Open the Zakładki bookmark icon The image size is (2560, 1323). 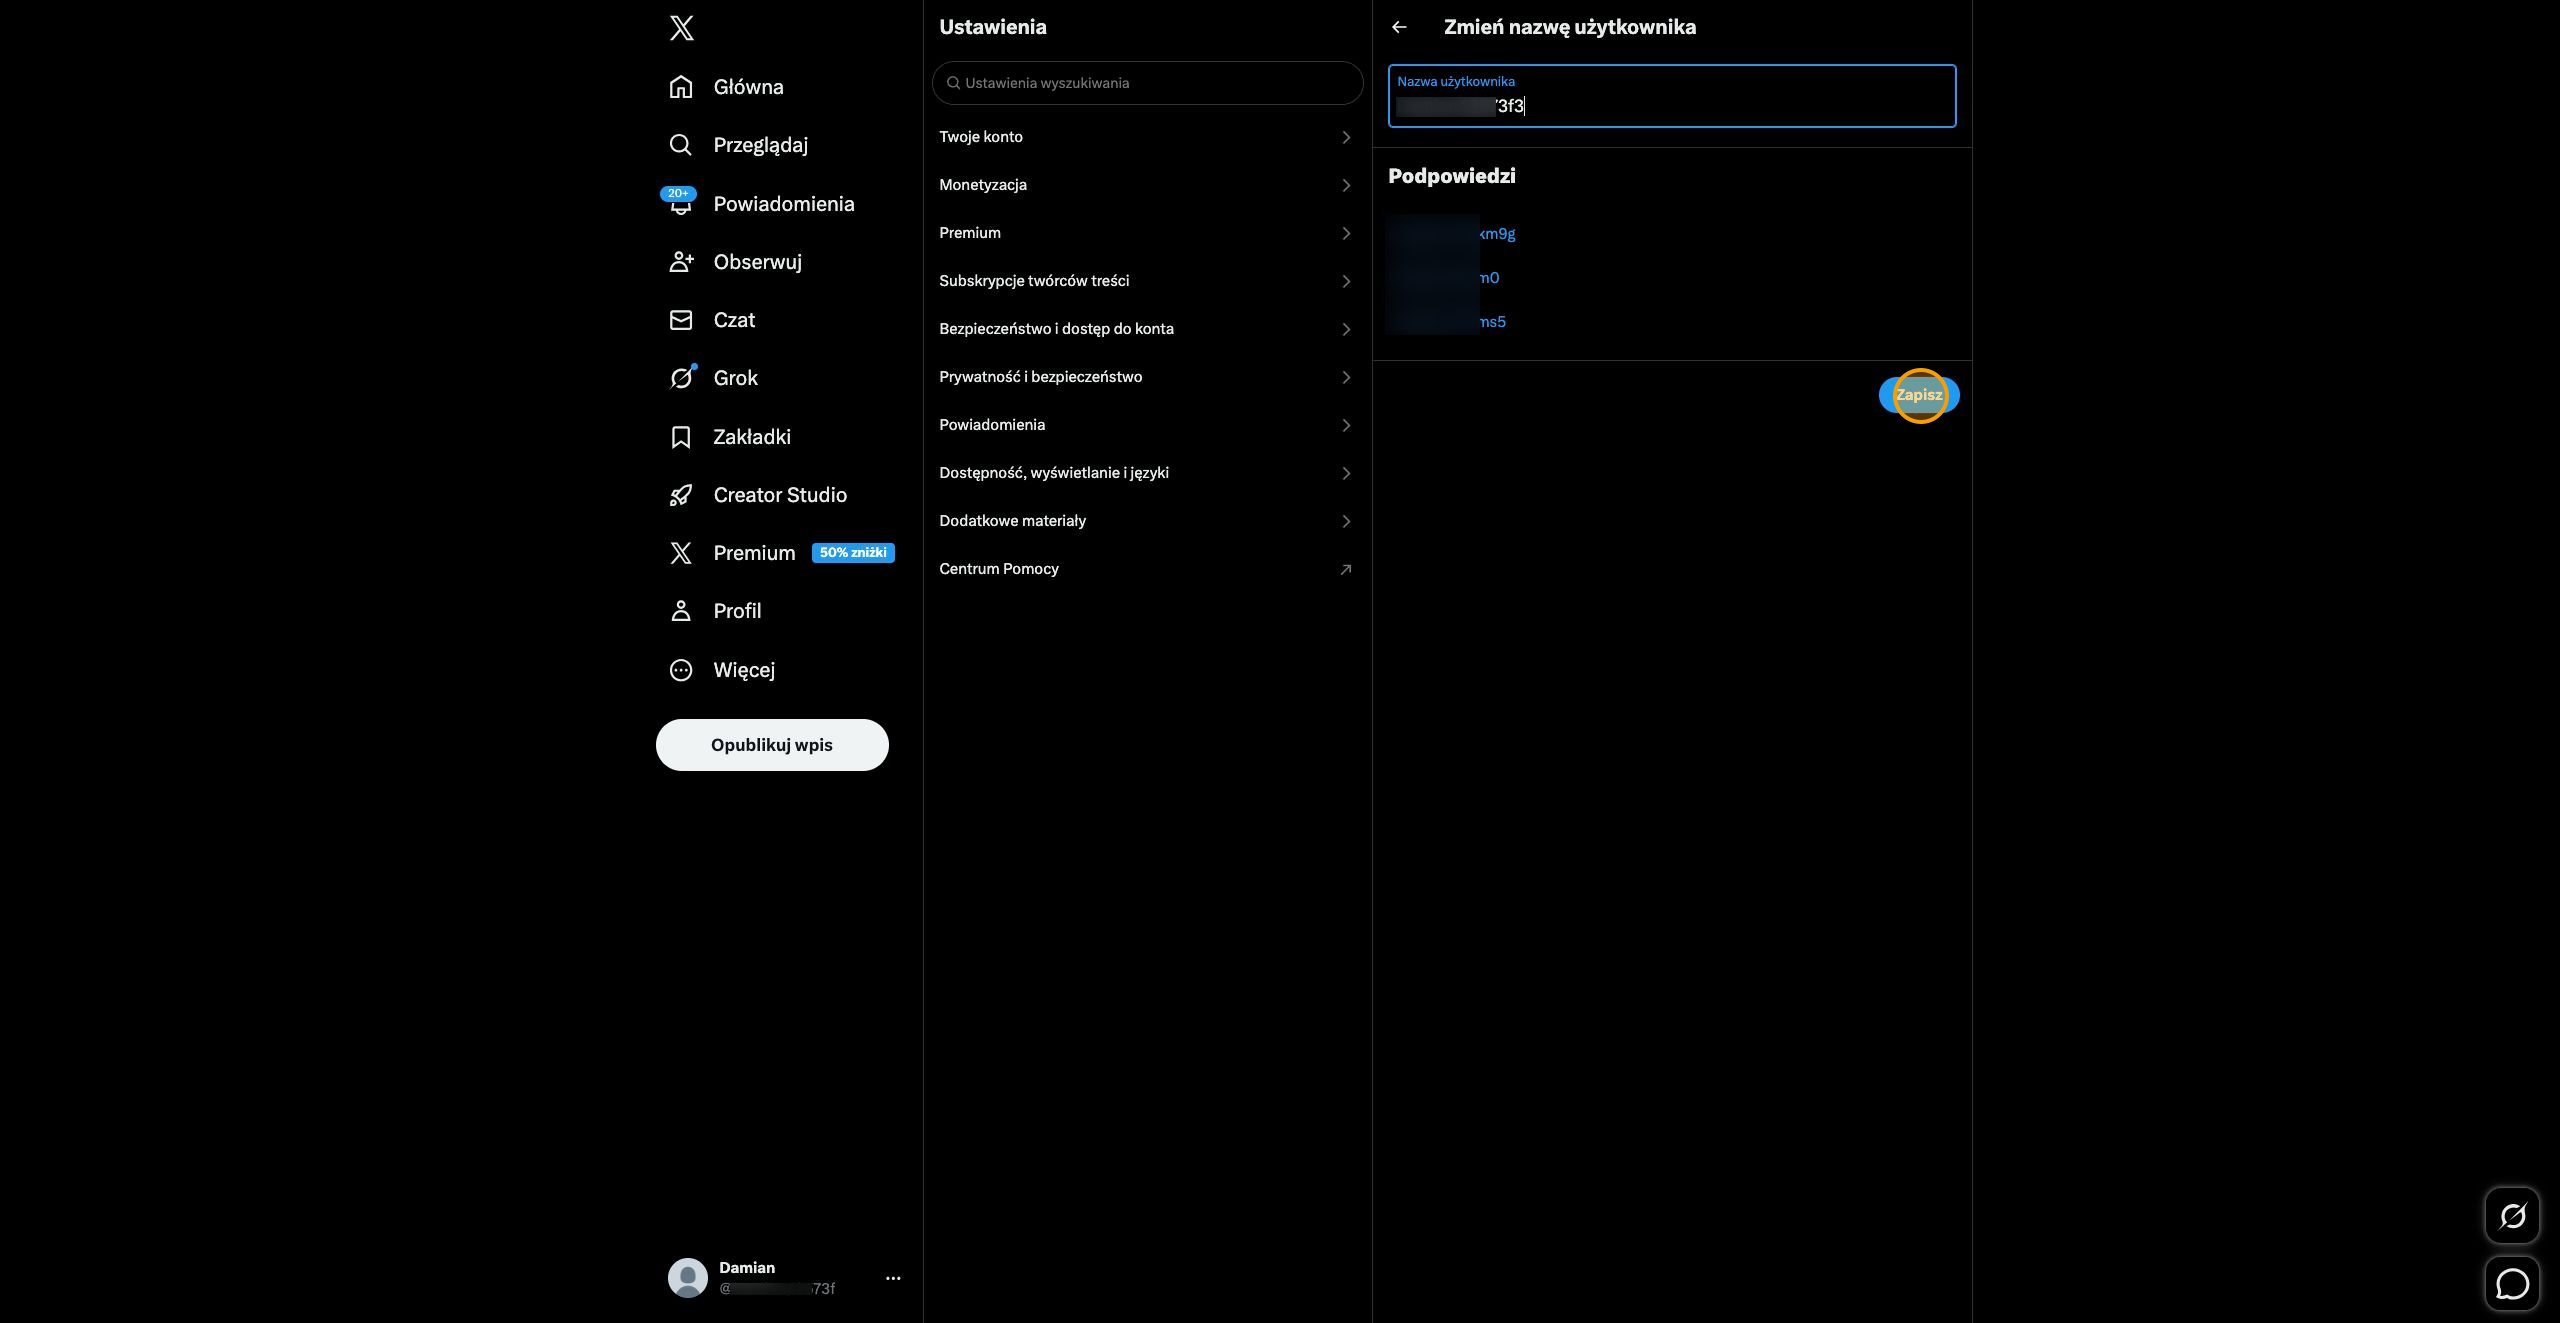tap(681, 437)
